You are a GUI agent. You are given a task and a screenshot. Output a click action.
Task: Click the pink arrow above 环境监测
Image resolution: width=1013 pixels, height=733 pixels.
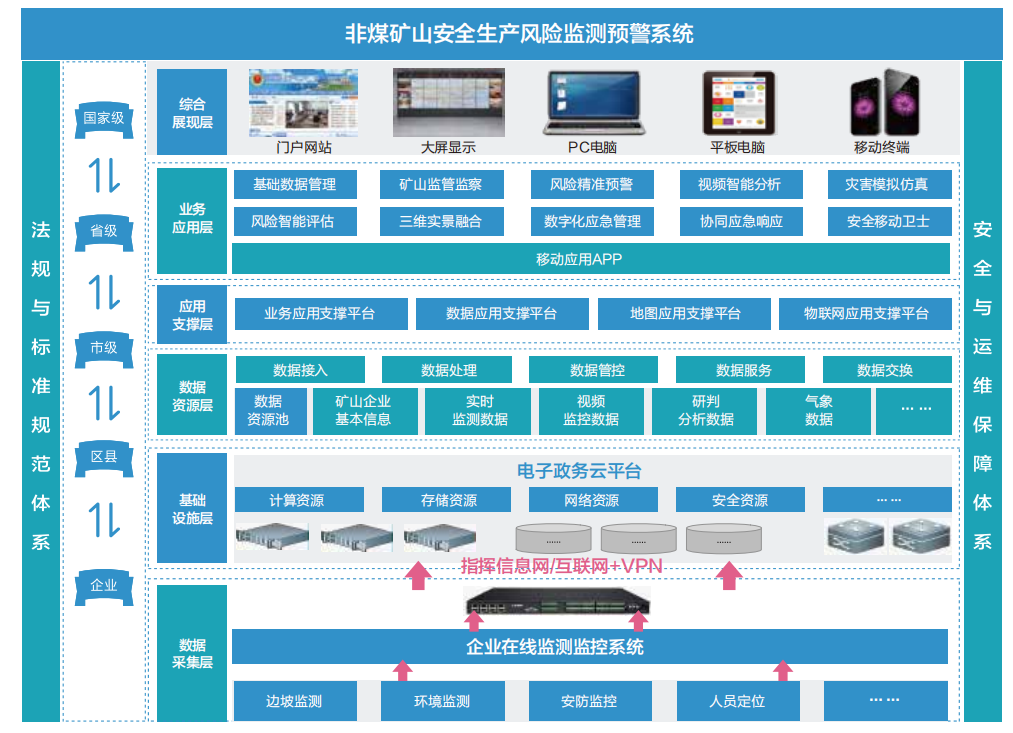(402, 670)
